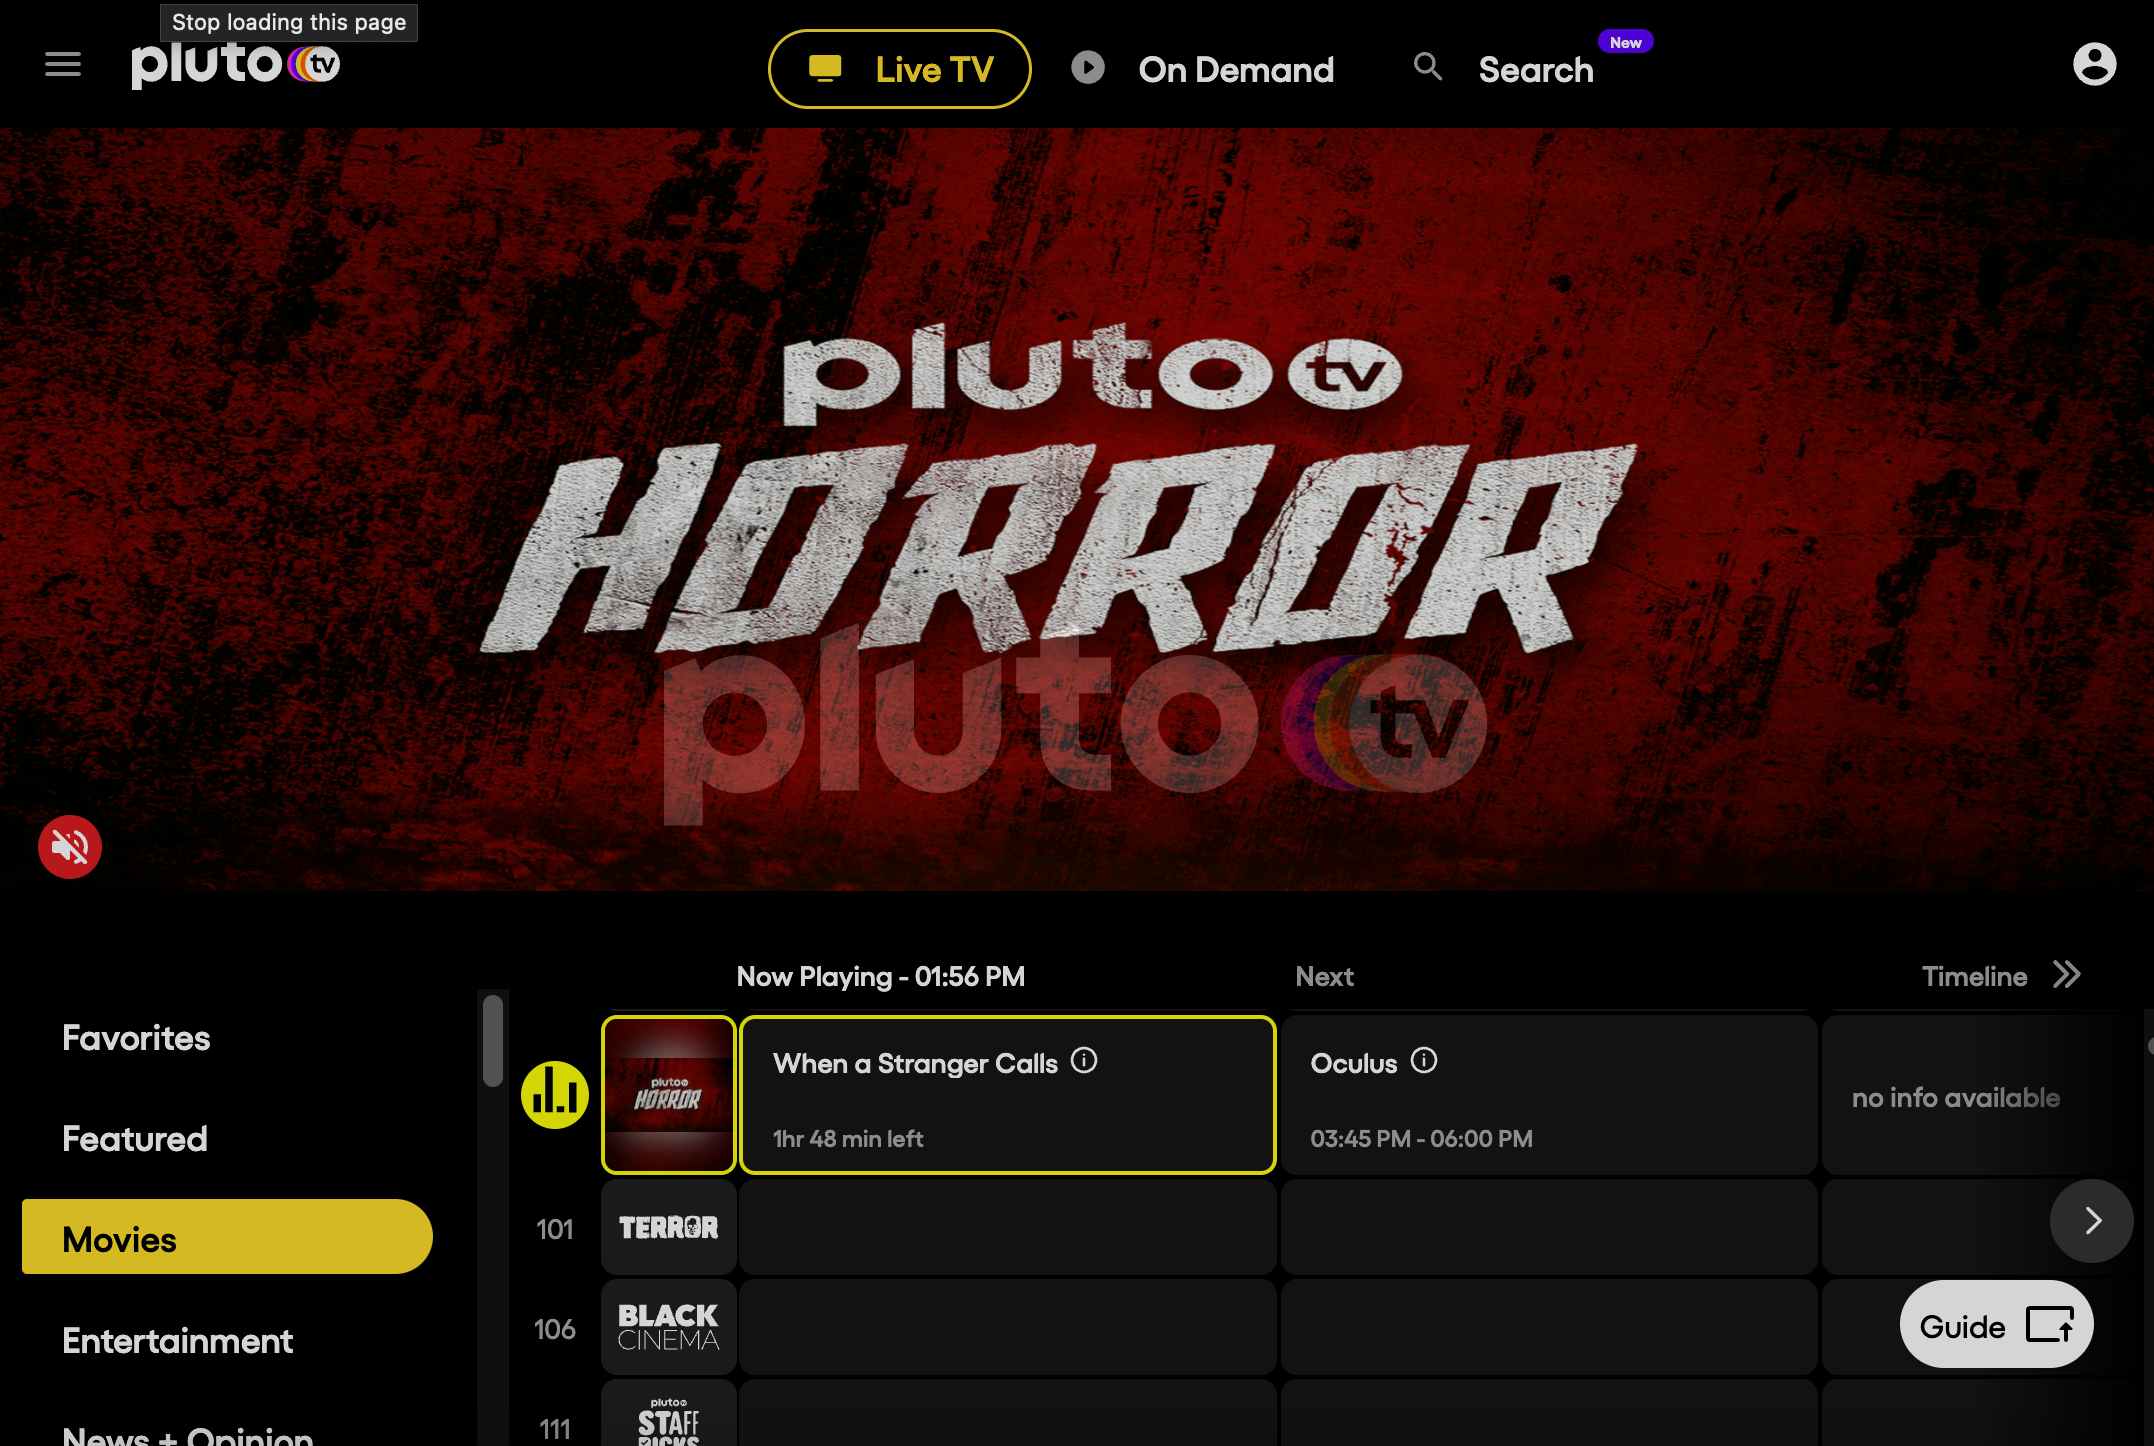Open the user account profile icon

point(2094,65)
